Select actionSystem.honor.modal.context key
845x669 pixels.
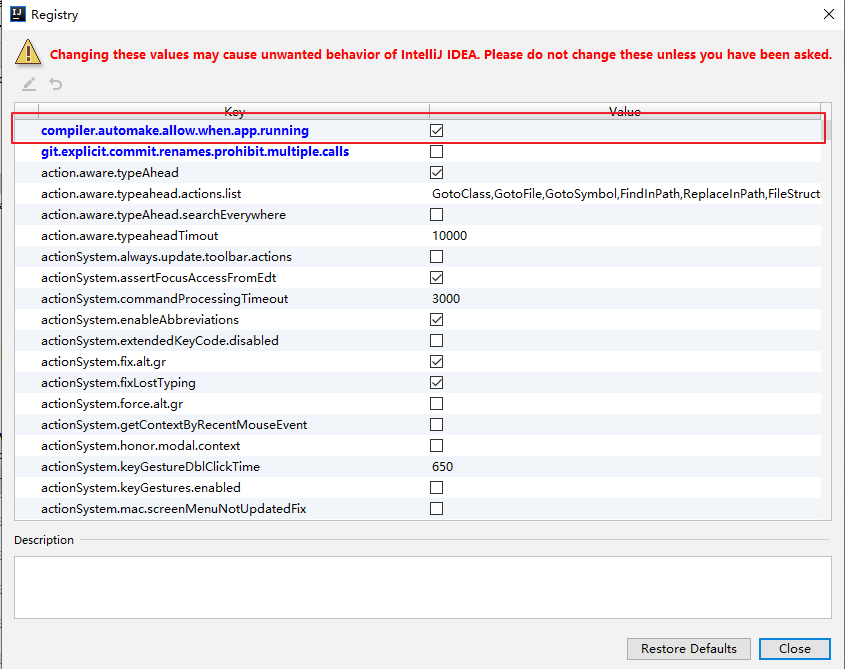141,446
